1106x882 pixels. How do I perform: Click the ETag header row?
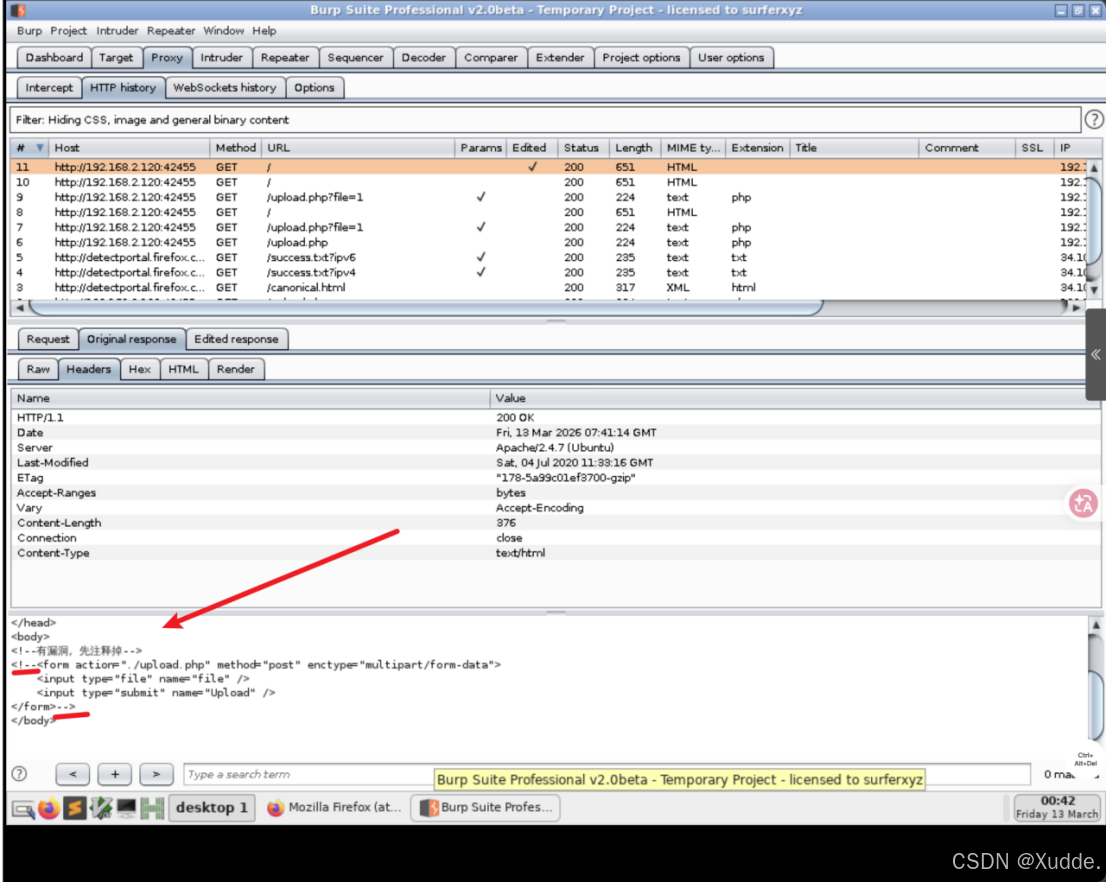pos(555,478)
